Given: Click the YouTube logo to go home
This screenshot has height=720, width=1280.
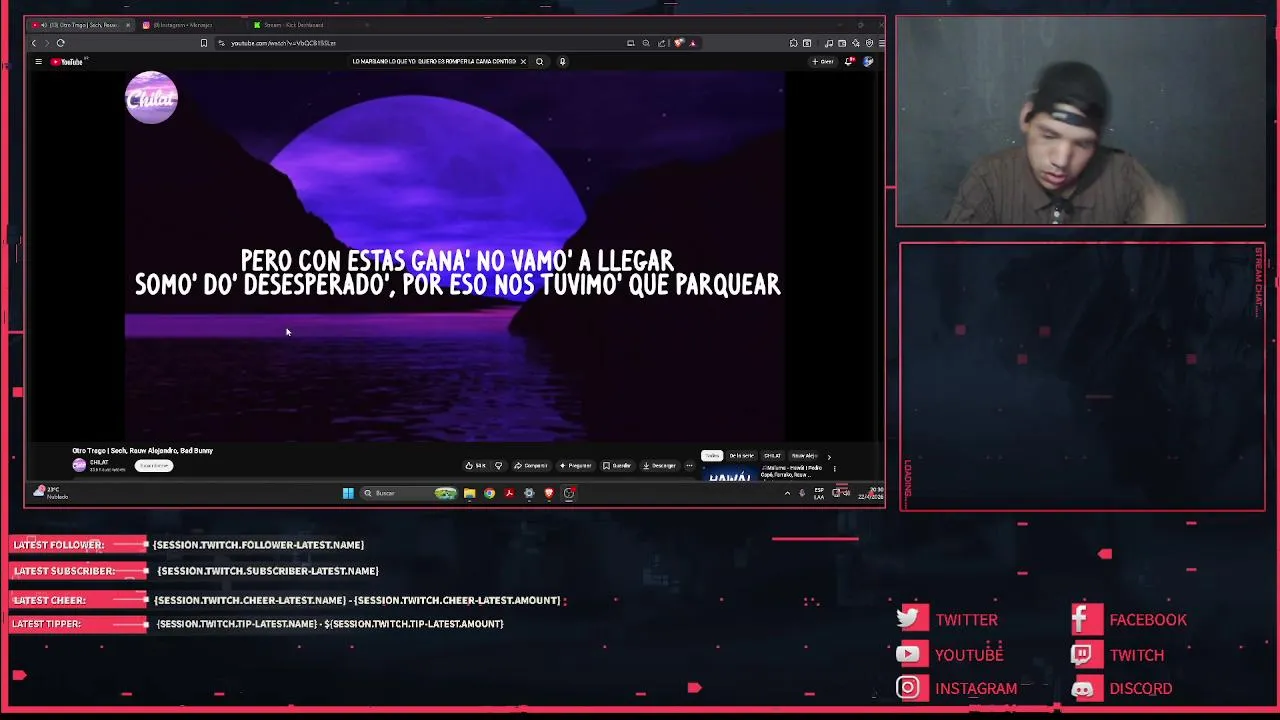Looking at the screenshot, I should [67, 62].
